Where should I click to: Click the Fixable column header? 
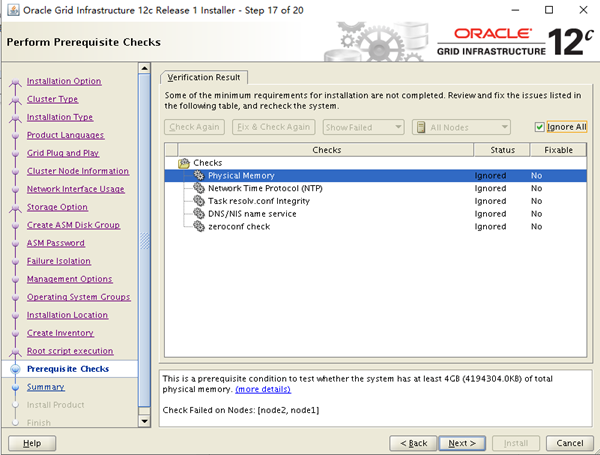[x=558, y=150]
